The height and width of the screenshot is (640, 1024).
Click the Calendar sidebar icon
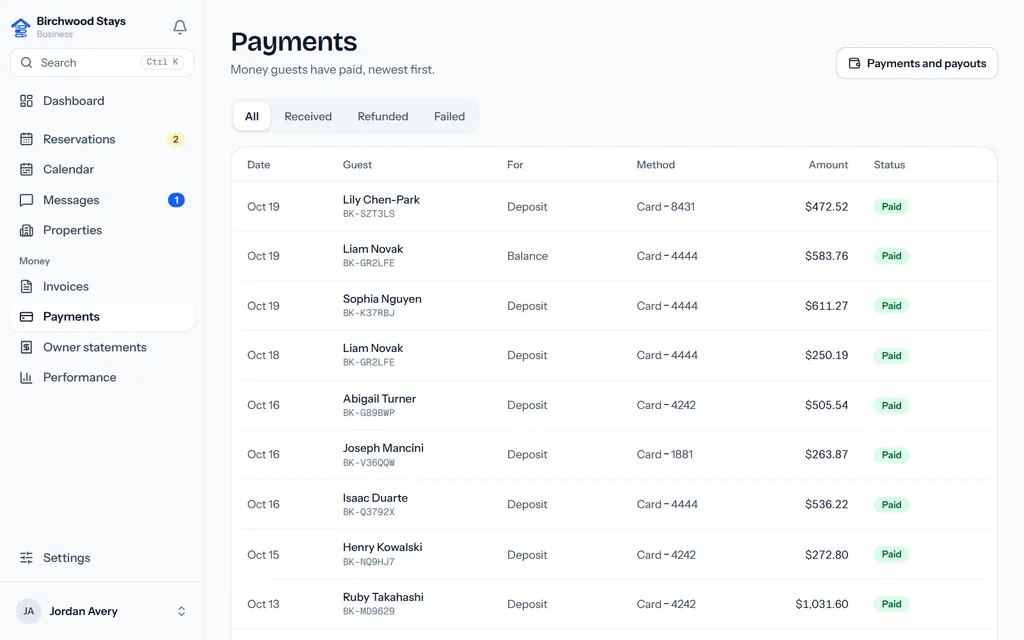tap(26, 169)
